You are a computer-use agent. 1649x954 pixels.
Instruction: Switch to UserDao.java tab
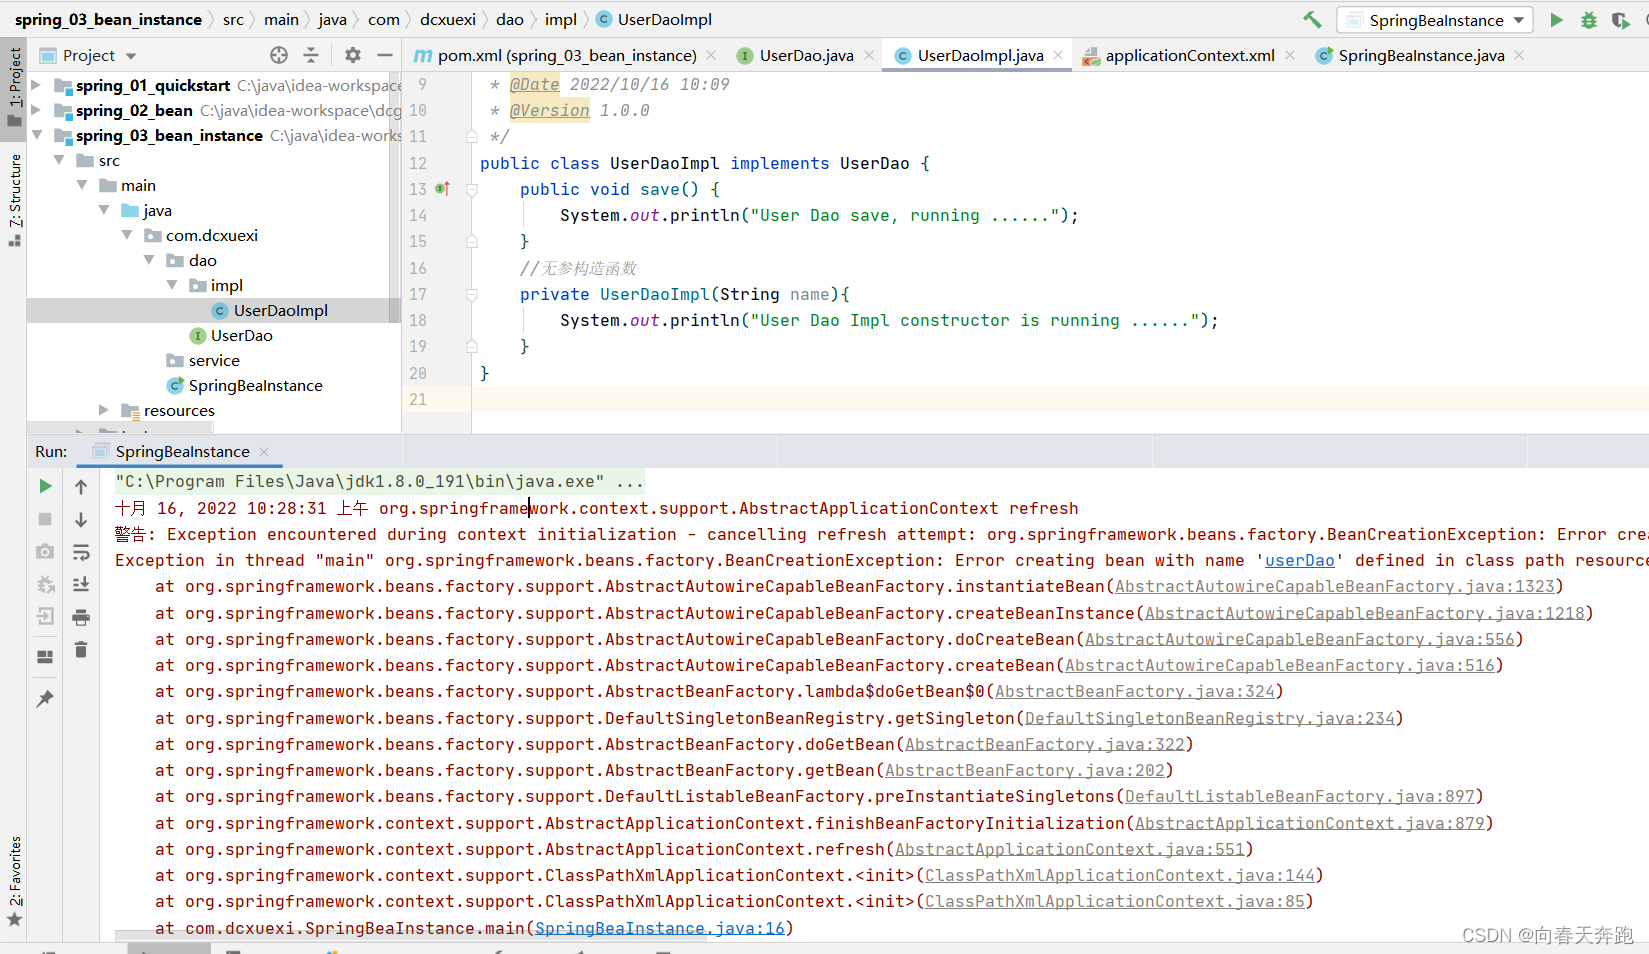[805, 56]
